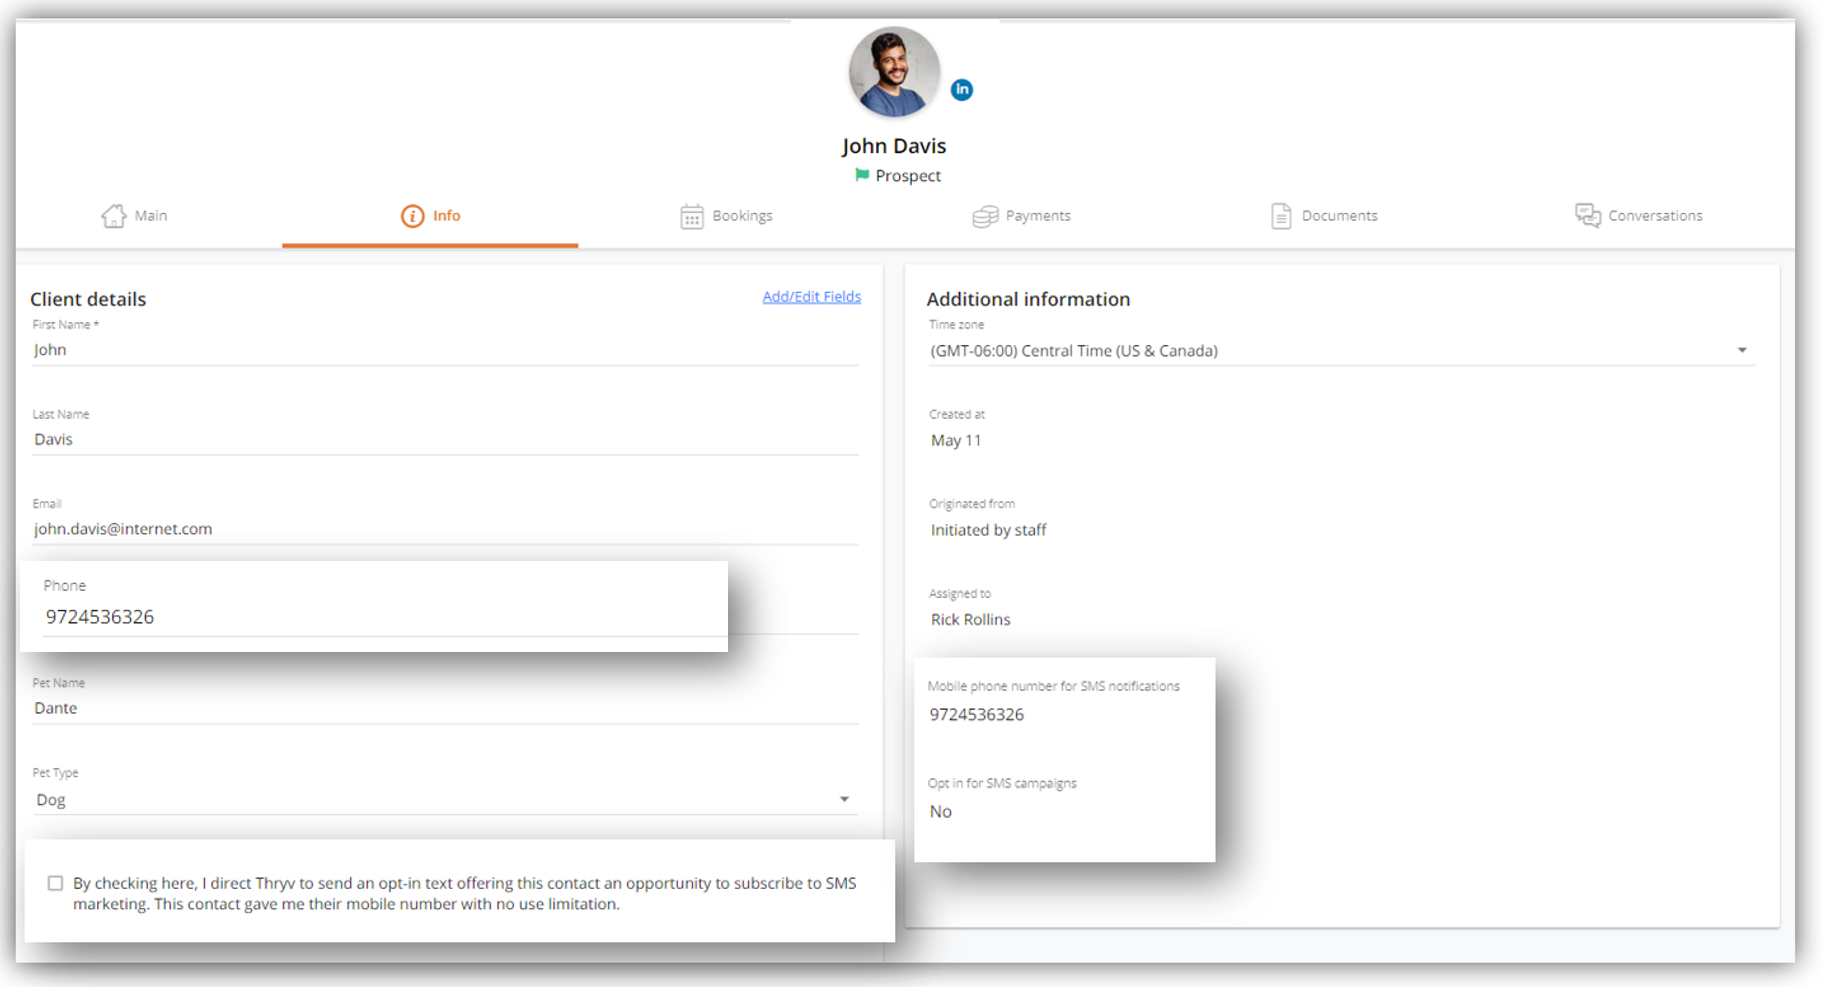Open the LinkedIn profile badge
Viewport: 1823px width, 987px height.
tap(961, 90)
